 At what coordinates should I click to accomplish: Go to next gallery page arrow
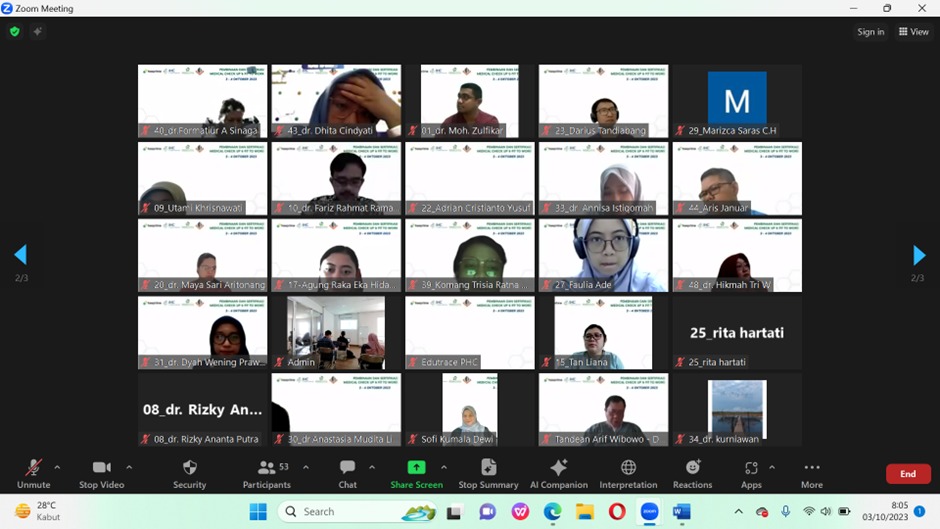pos(918,255)
